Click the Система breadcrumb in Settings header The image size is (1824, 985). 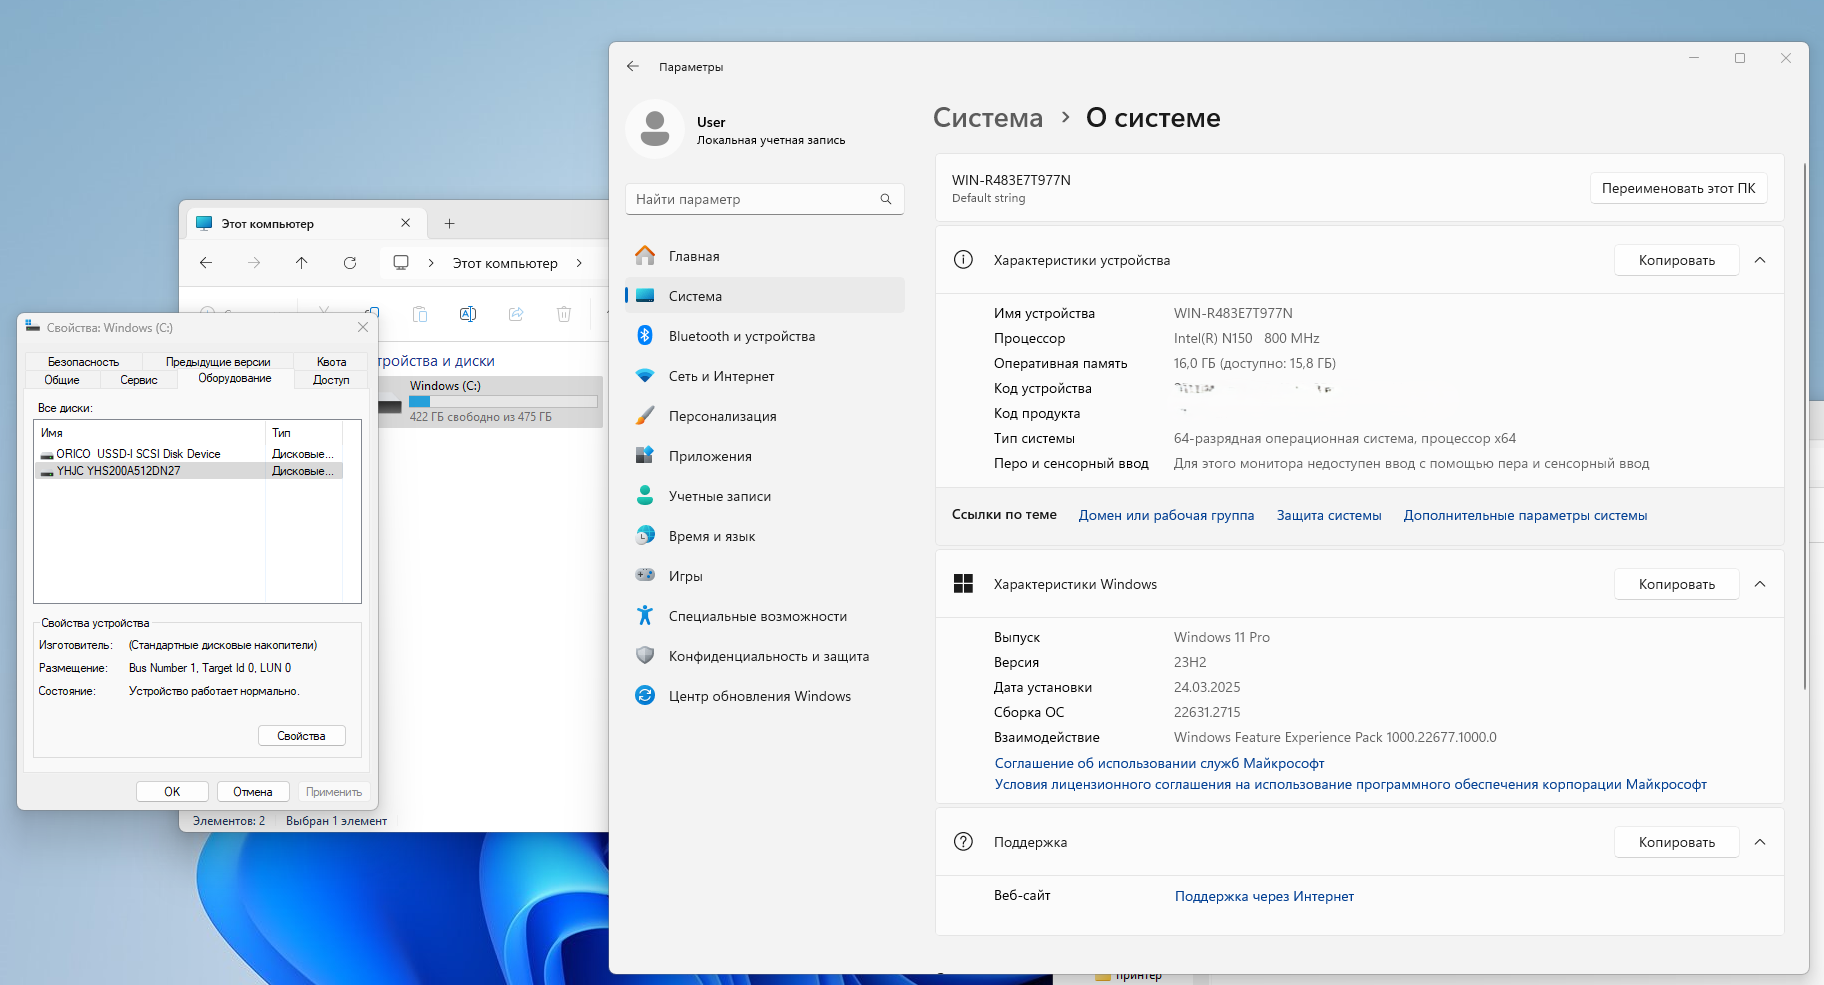coord(988,118)
